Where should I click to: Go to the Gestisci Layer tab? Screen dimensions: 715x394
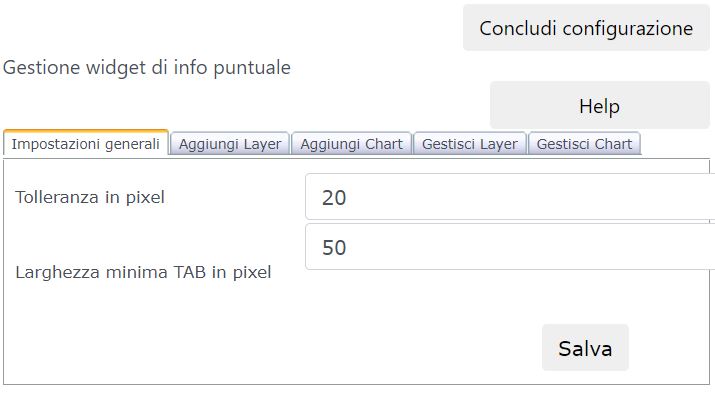[x=470, y=144]
